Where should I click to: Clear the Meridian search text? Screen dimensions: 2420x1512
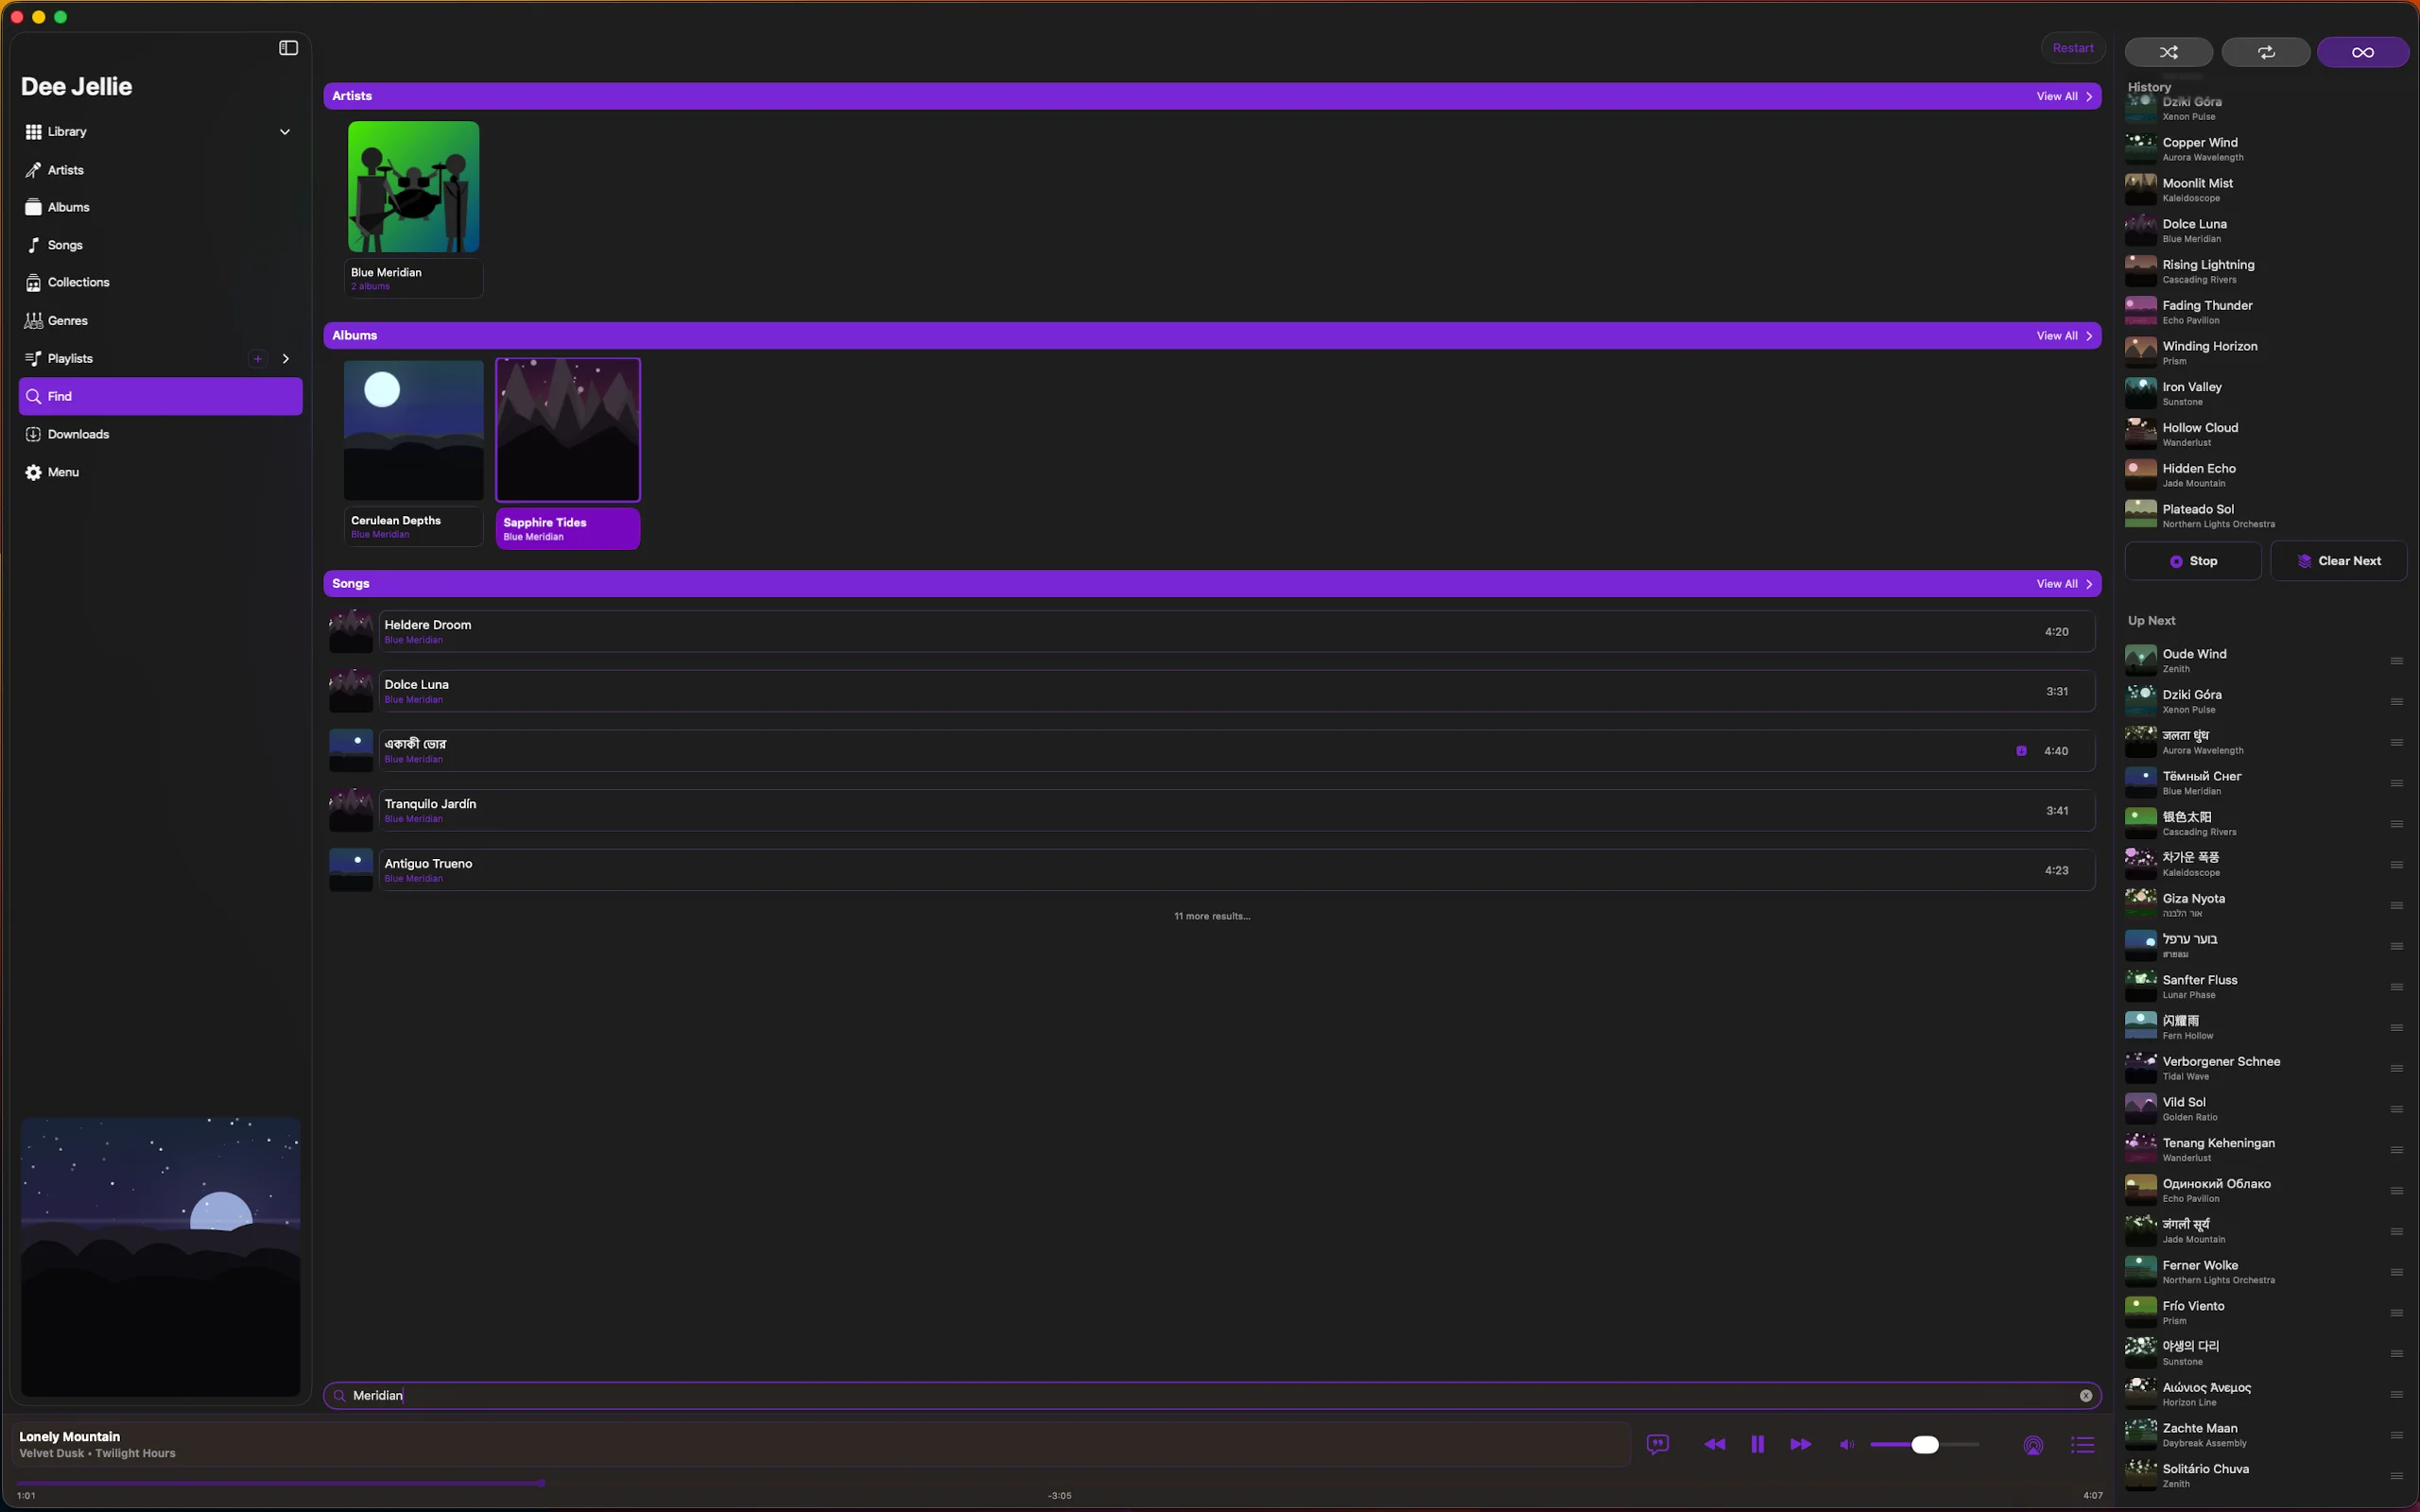[x=2086, y=1395]
